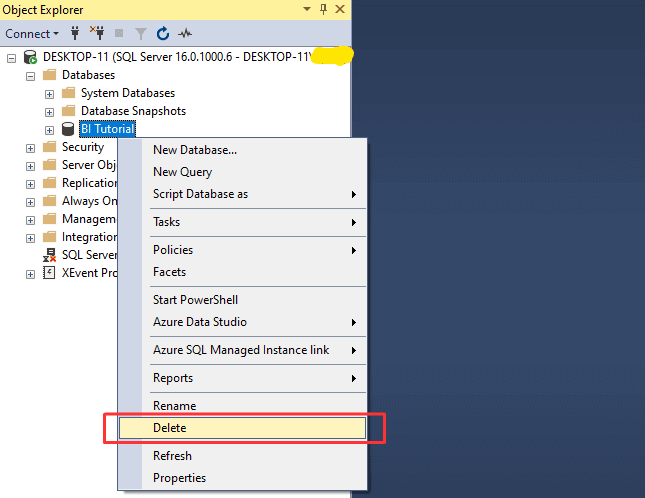Image resolution: width=645 pixels, height=498 pixels.
Task: Pin the Object Explorer panel with pushpin icon
Action: [323, 9]
